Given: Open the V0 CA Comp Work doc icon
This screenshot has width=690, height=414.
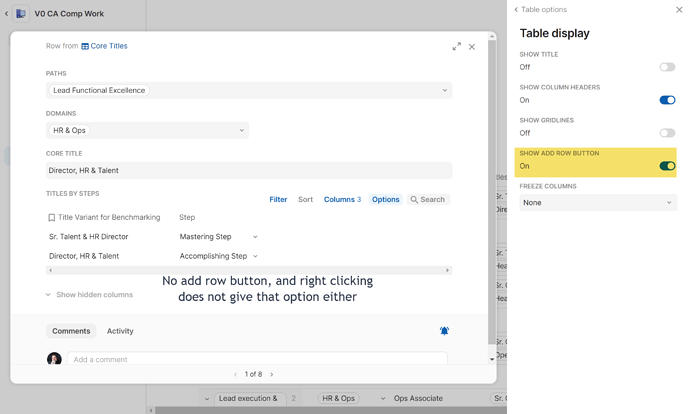Looking at the screenshot, I should (21, 14).
